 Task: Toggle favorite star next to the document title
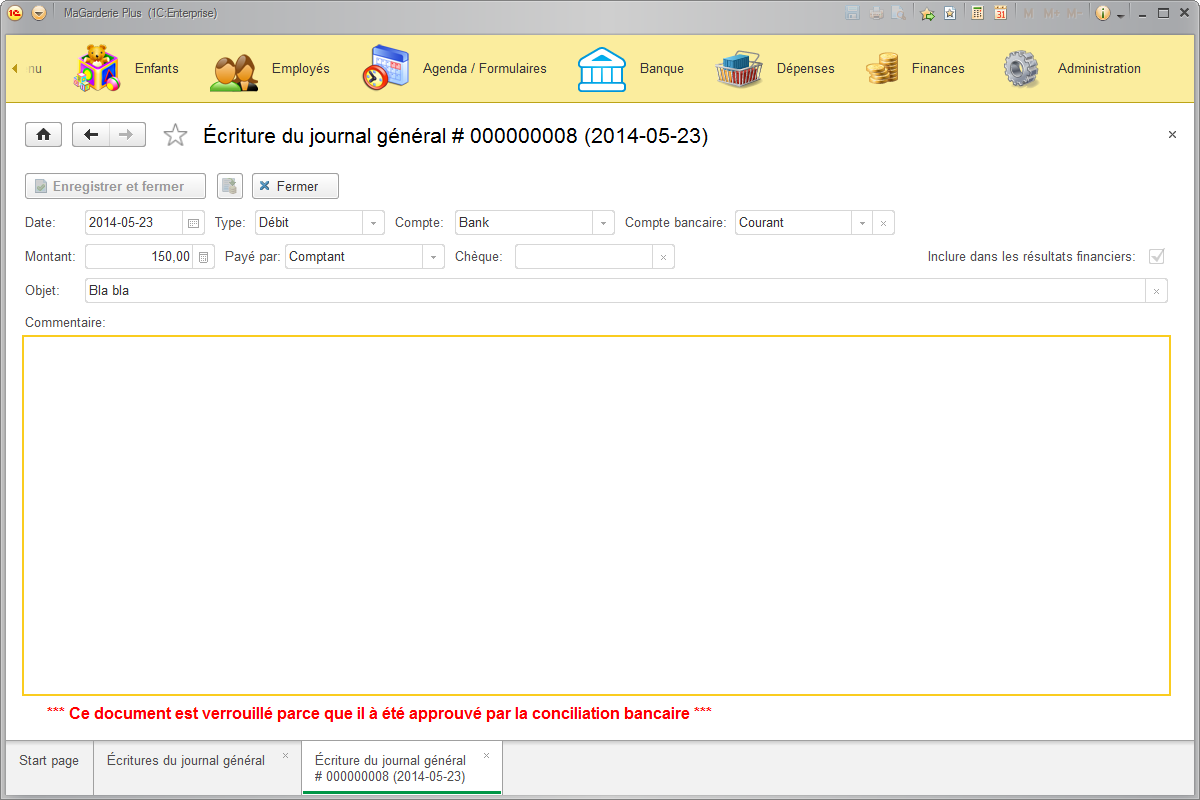[x=175, y=133]
